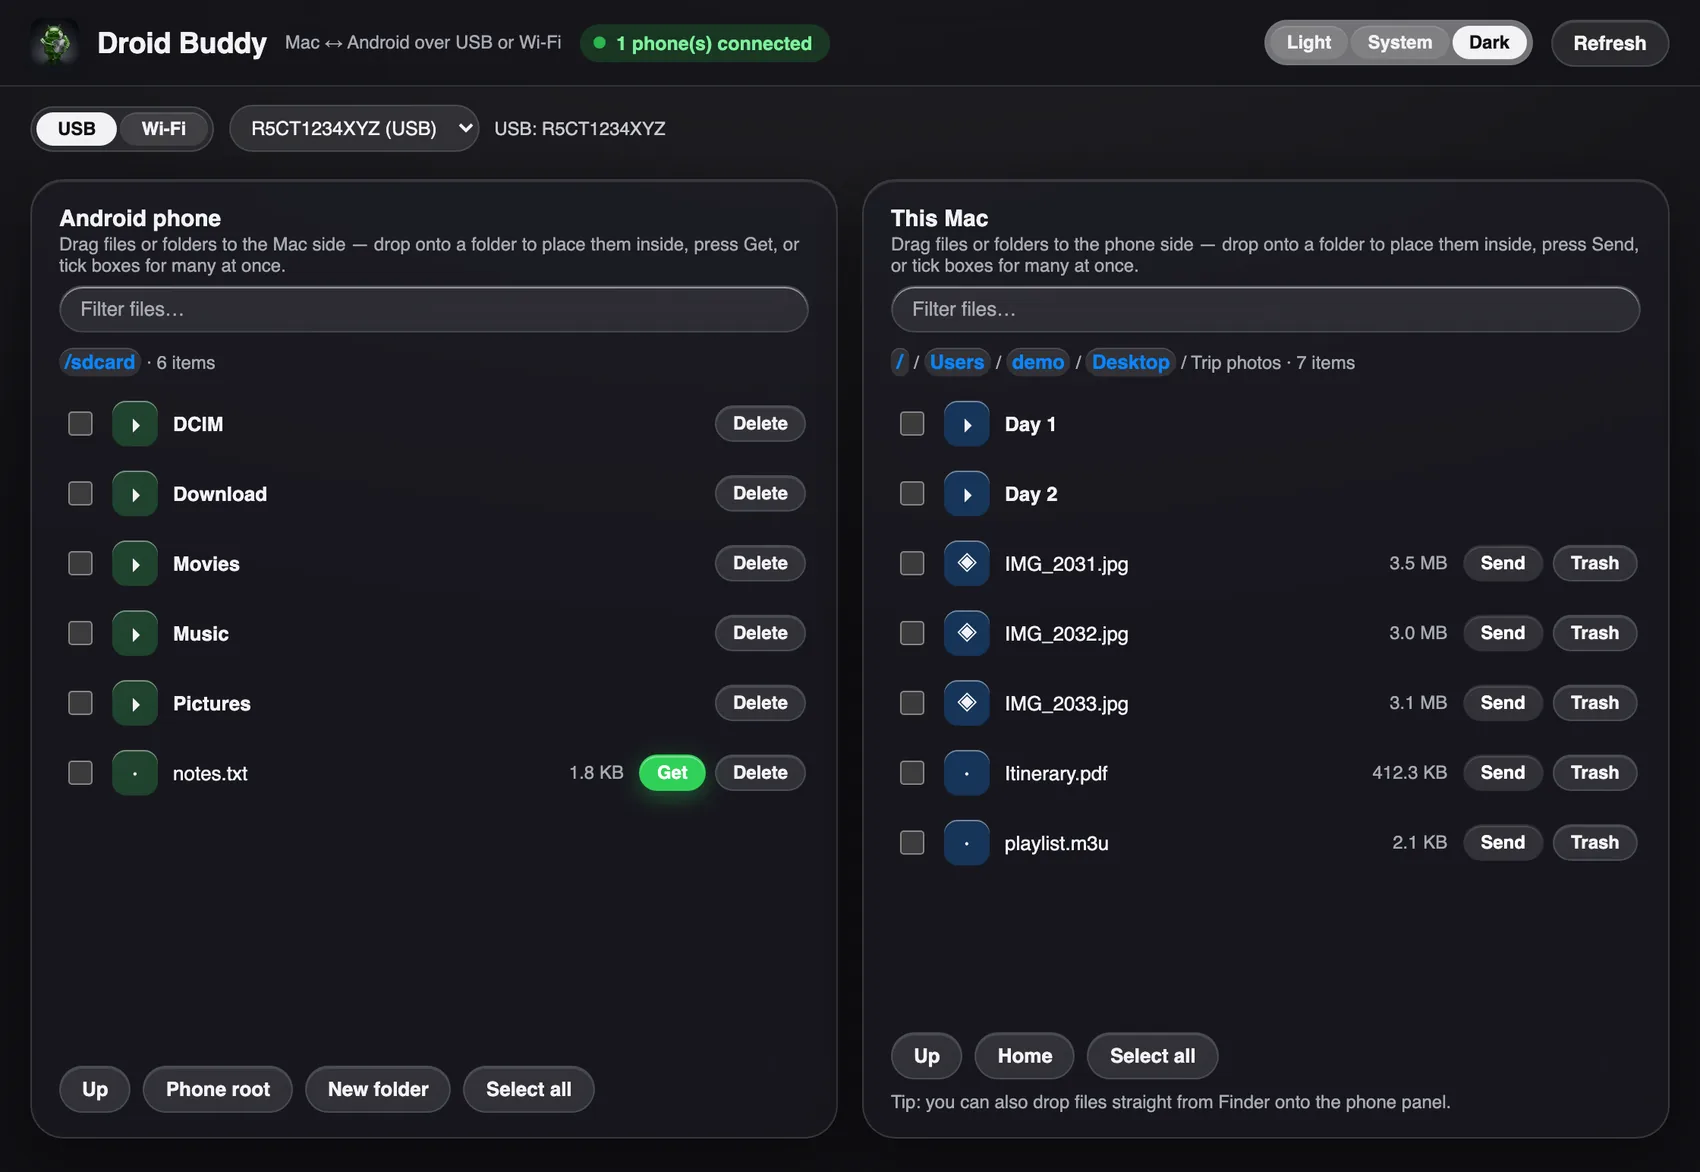Click the IMG_2031.jpg image icon
Screen dimensions: 1700x1172
click(x=967, y=564)
